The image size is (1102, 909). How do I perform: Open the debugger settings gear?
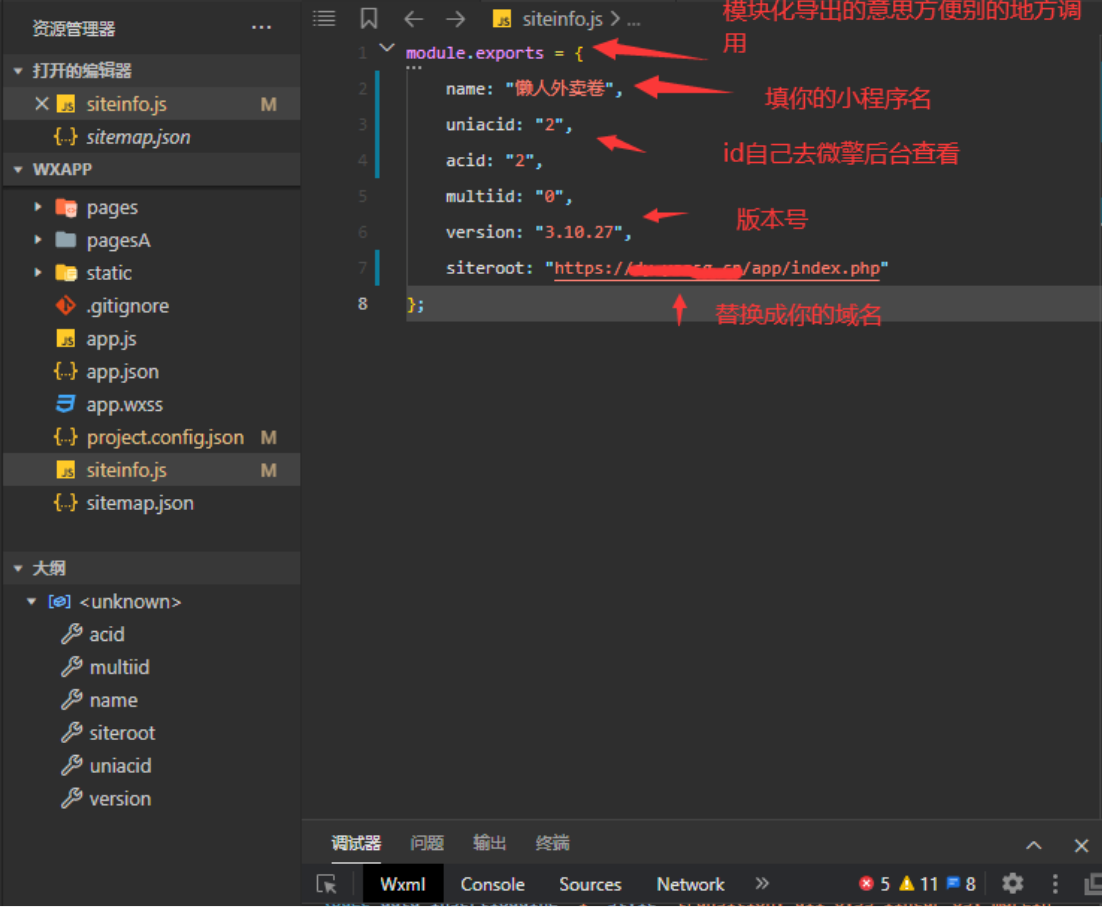tap(1012, 884)
